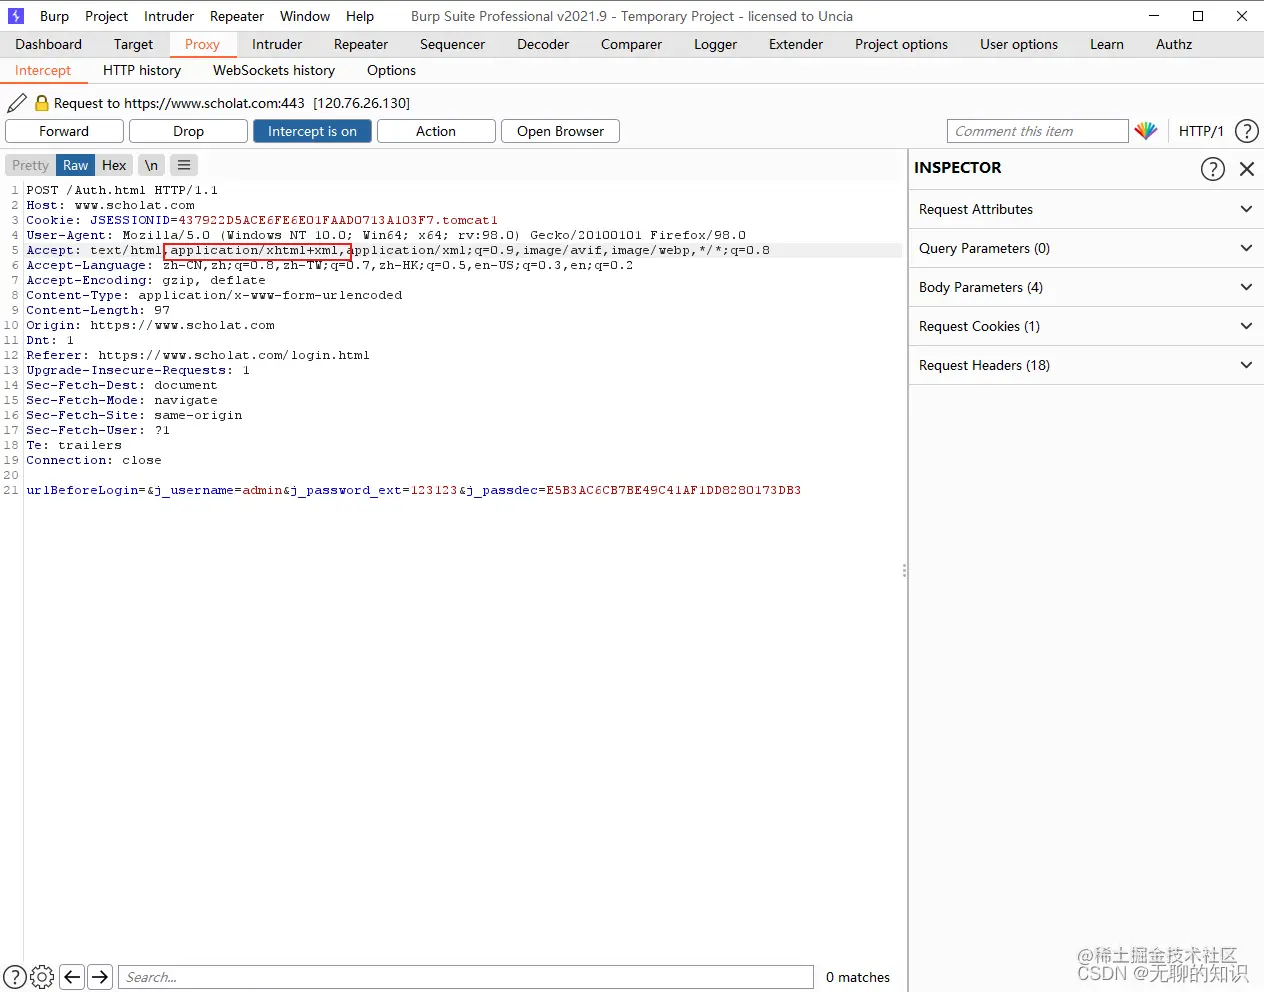Open the Action button menu

click(x=436, y=131)
